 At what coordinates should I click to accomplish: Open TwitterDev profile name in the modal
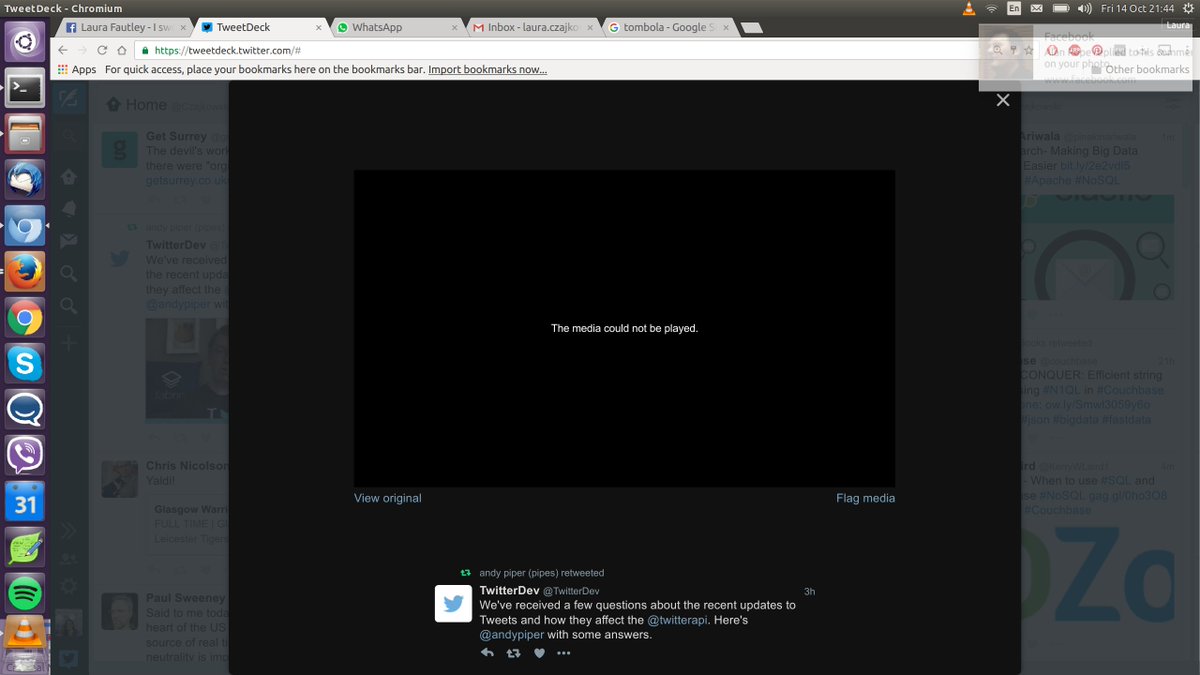pos(509,591)
